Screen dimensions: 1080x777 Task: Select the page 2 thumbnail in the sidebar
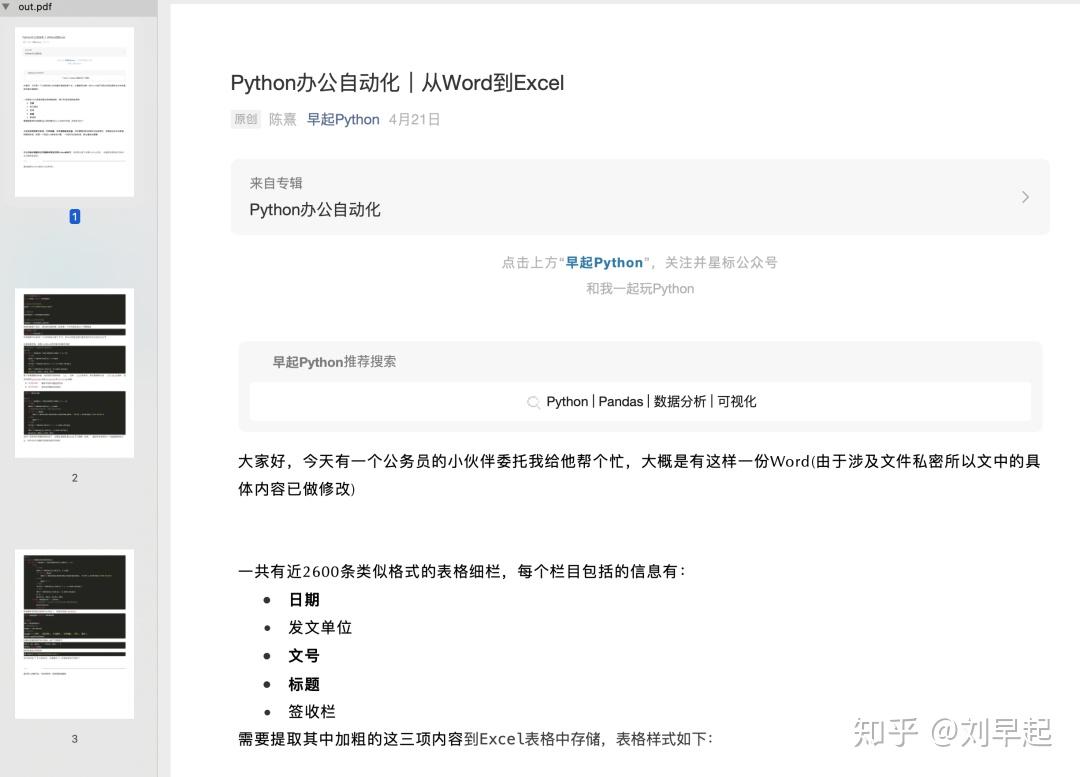[x=74, y=371]
